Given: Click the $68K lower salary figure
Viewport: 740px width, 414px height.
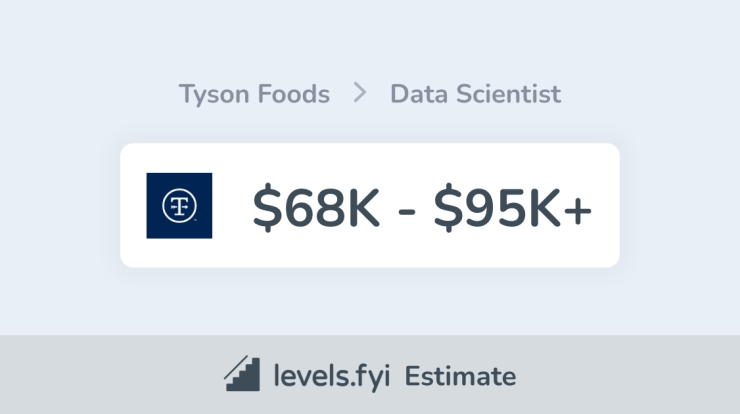Looking at the screenshot, I should pyautogui.click(x=316, y=207).
